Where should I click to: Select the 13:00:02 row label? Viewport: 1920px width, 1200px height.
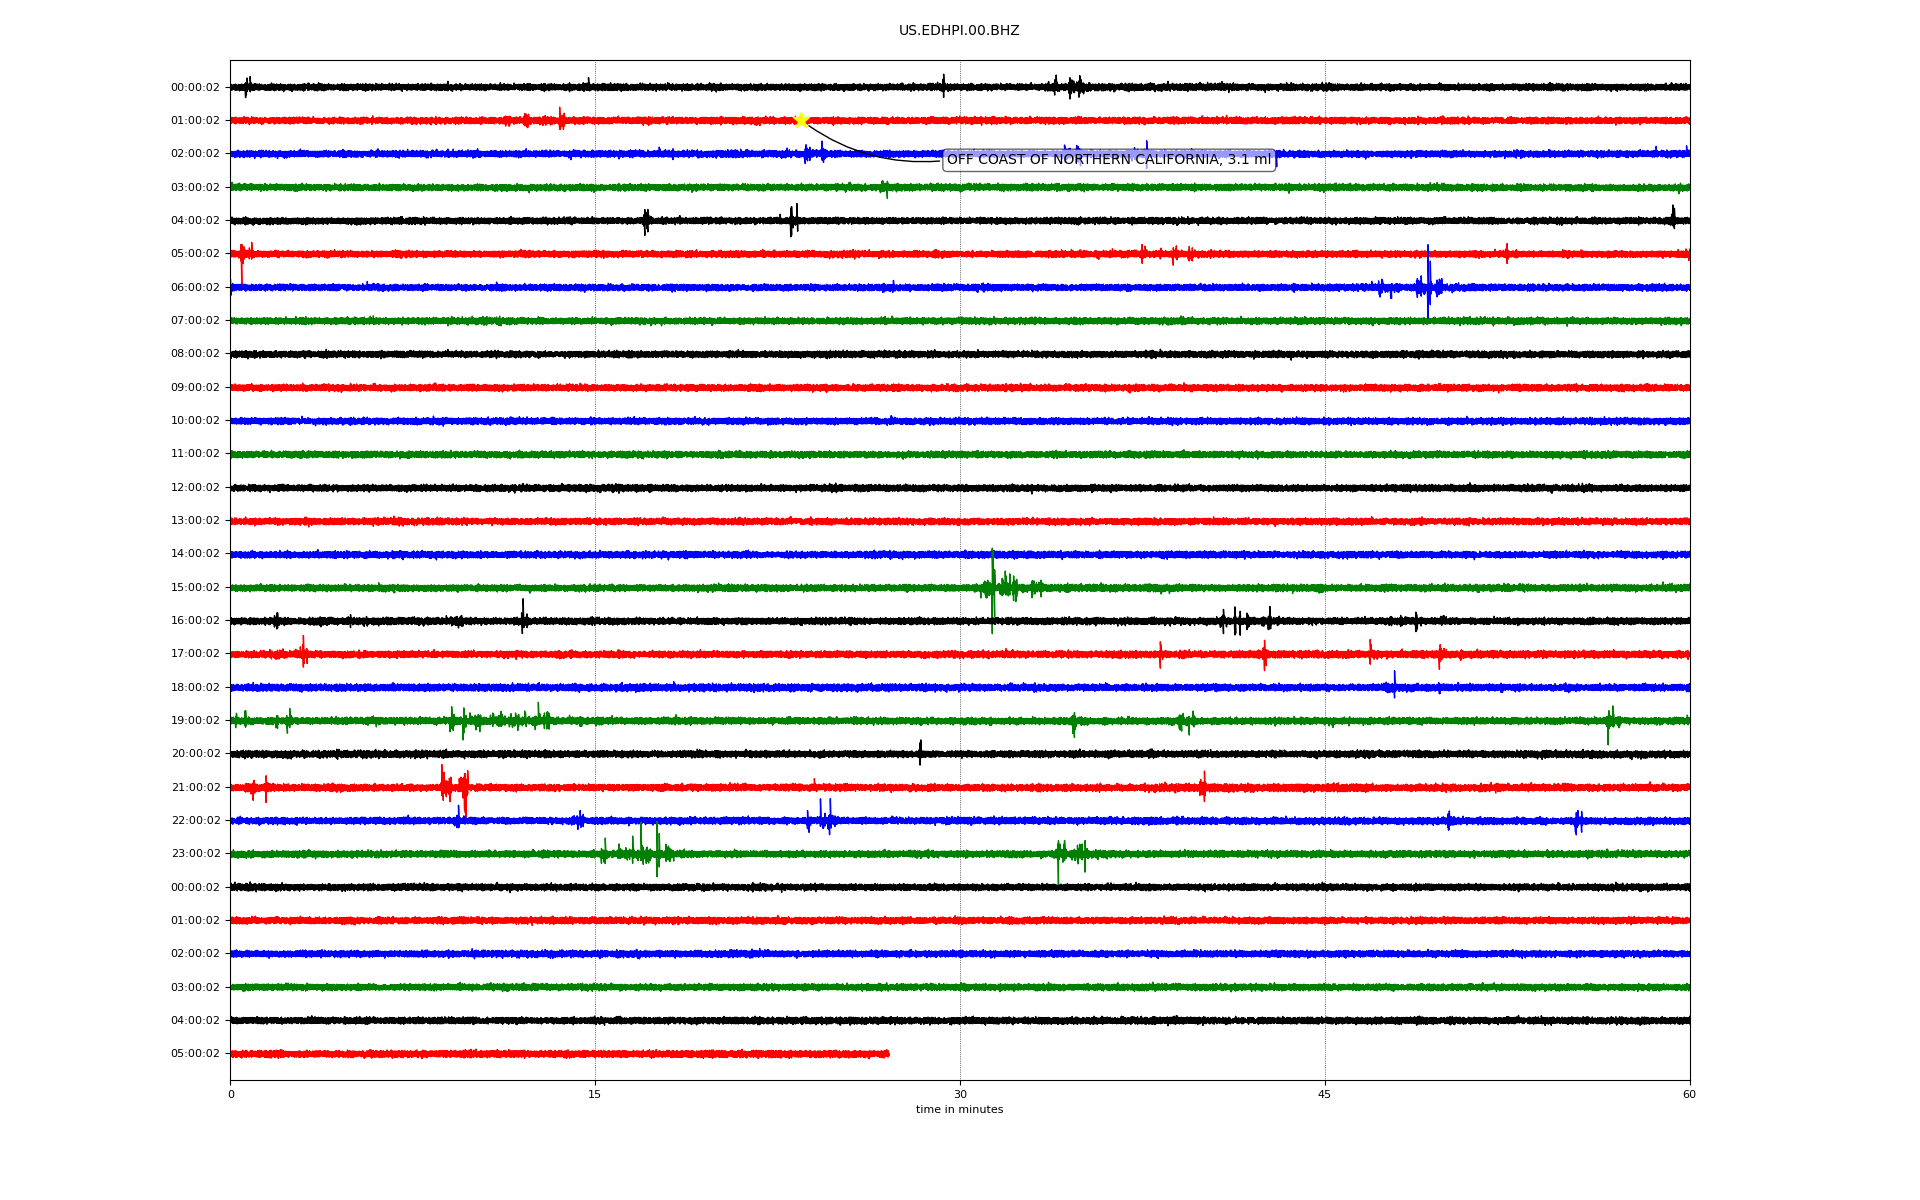[x=195, y=521]
